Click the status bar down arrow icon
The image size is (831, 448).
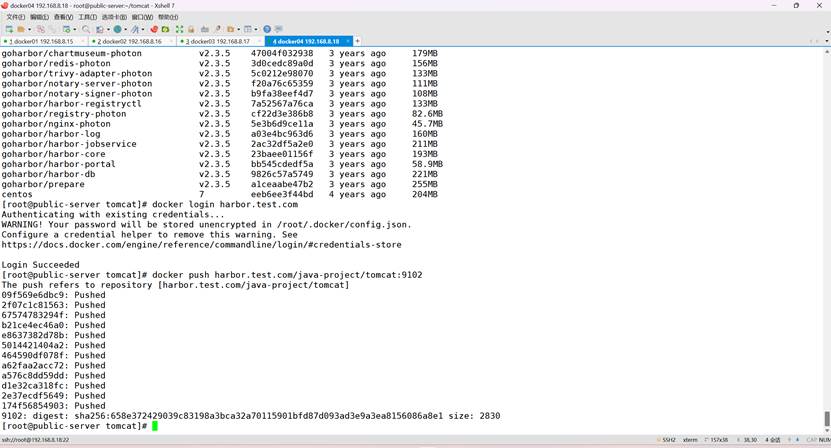pyautogui.click(x=797, y=440)
